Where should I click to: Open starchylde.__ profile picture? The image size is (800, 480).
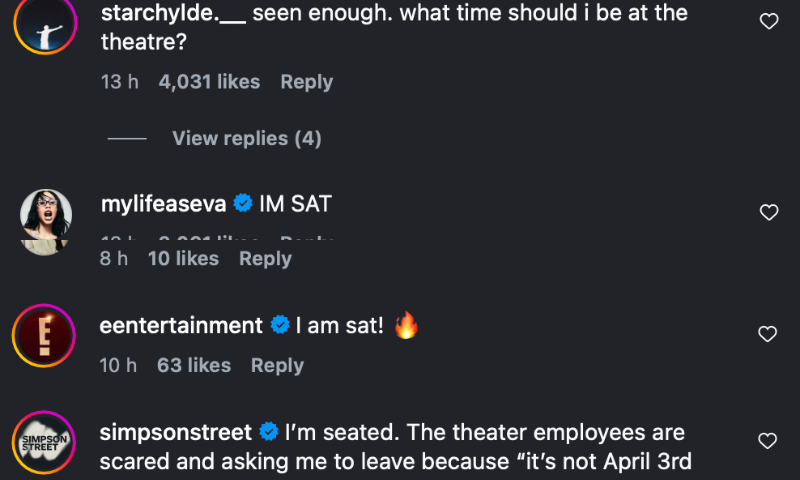[43, 27]
